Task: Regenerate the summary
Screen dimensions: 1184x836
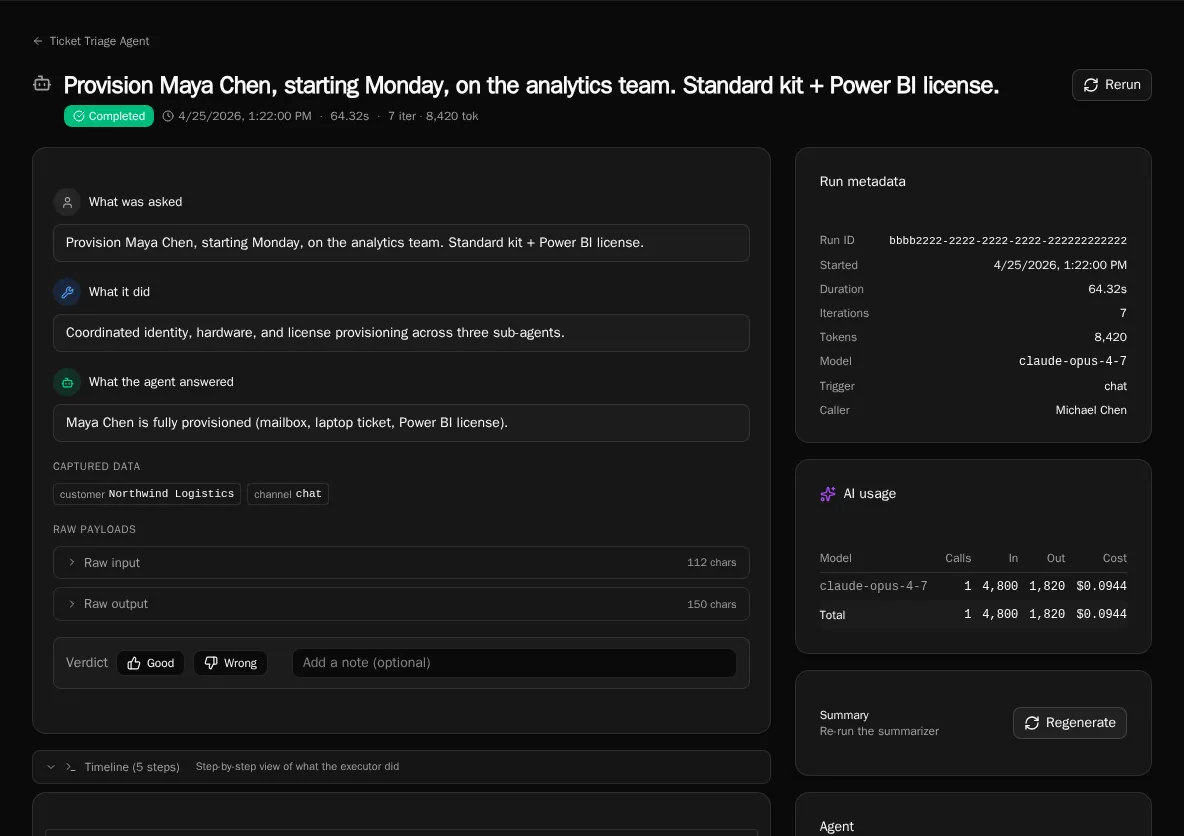Action: pyautogui.click(x=1069, y=723)
